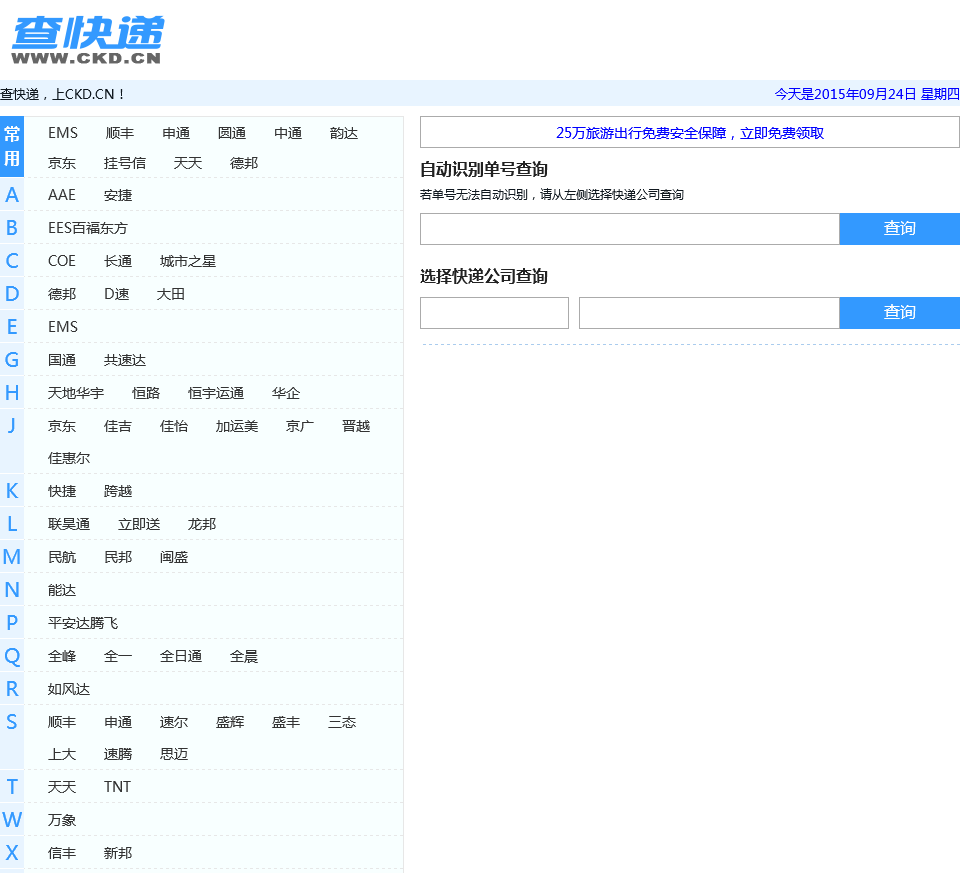The width and height of the screenshot is (960, 873).
Task: Click tracking number field under 选择快递公司查询
Action: tap(709, 313)
